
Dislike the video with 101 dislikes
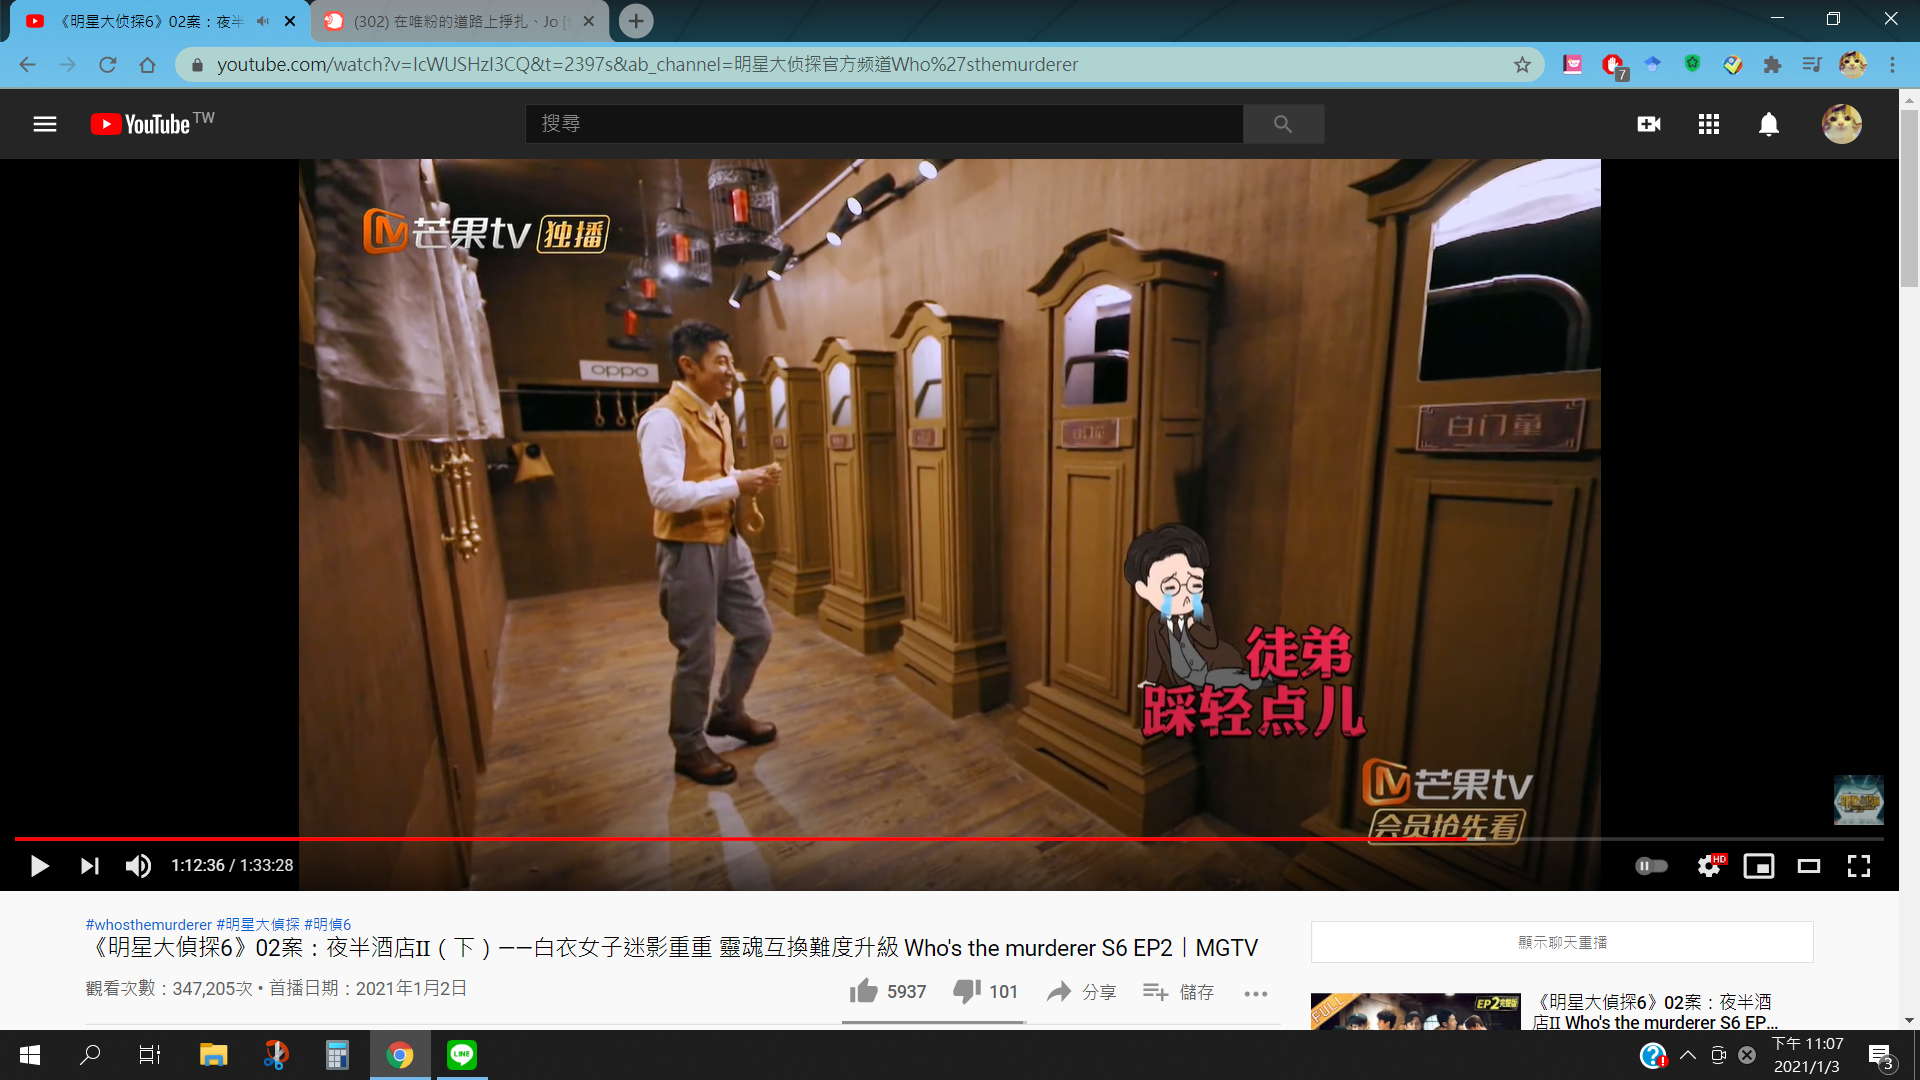pos(985,991)
